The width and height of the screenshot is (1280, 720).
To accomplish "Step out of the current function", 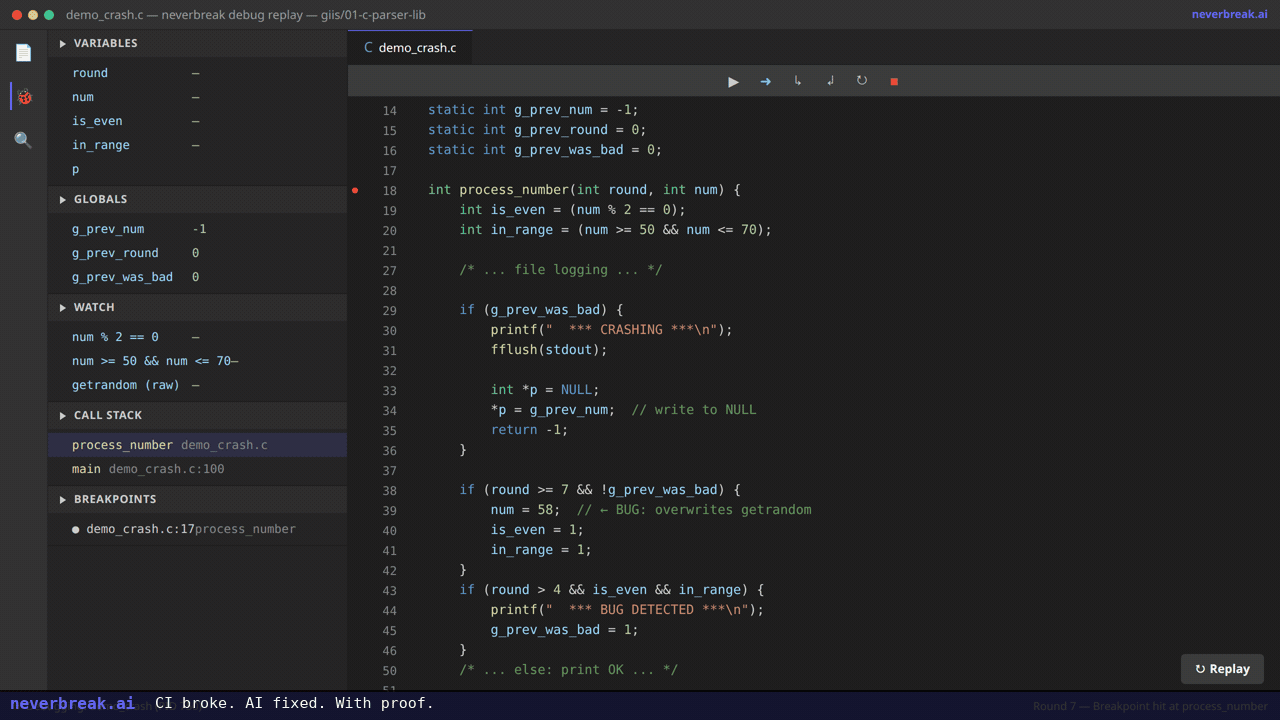I will click(829, 82).
